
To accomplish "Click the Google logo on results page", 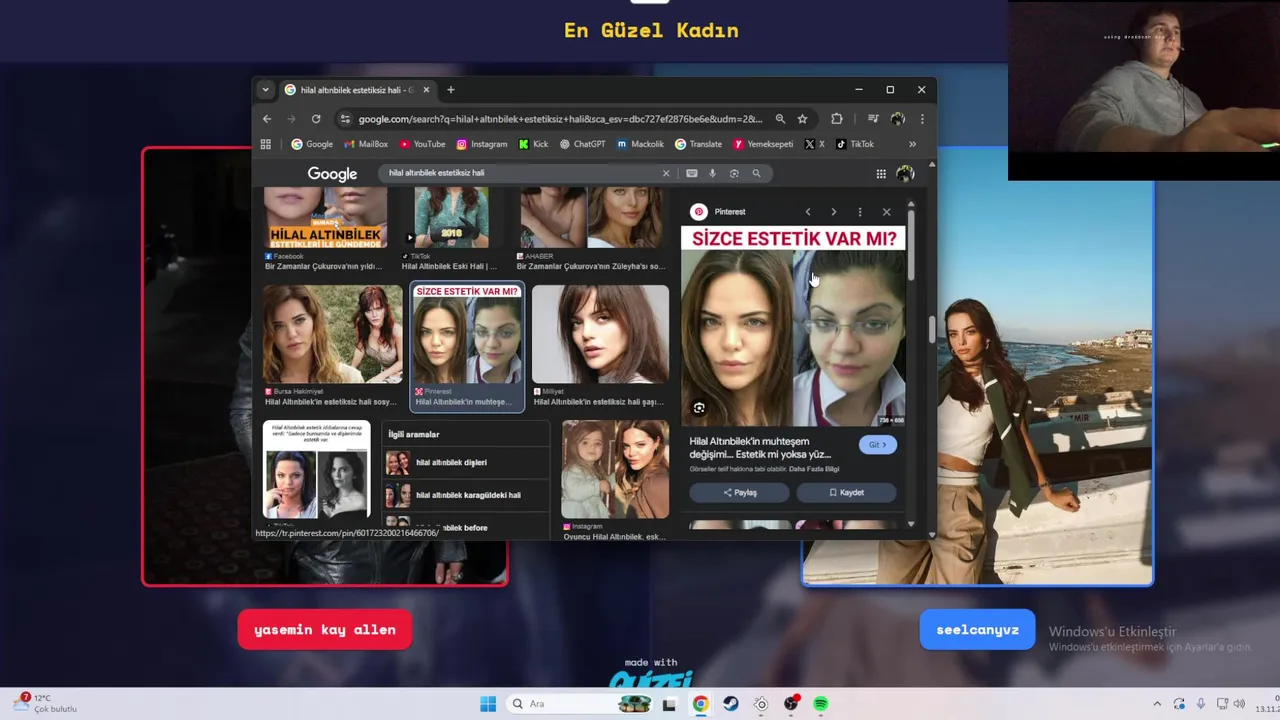I will (x=332, y=174).
